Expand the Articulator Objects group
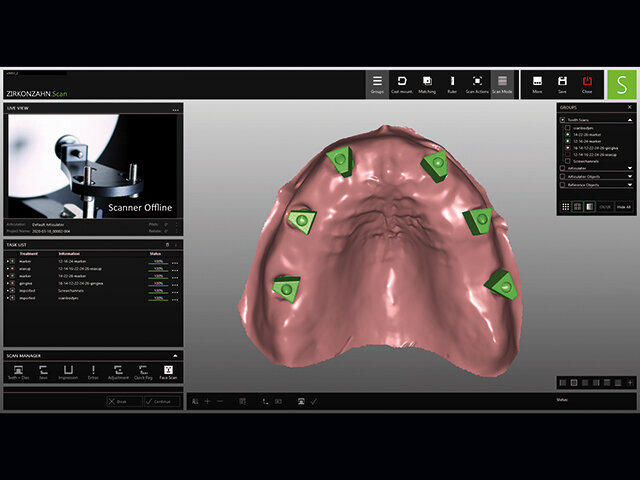This screenshot has height=480, width=640. click(630, 177)
